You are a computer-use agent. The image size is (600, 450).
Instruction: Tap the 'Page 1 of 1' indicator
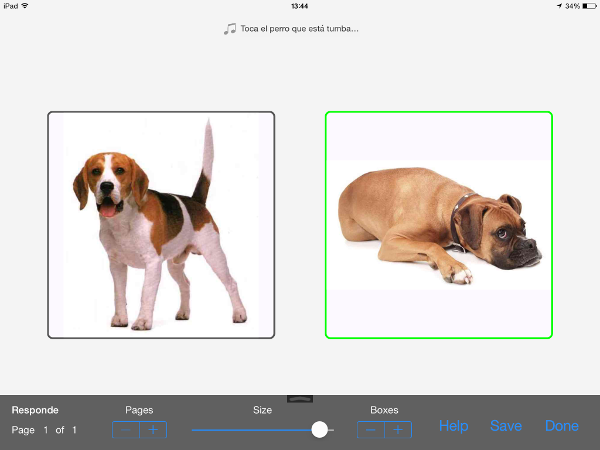click(44, 430)
